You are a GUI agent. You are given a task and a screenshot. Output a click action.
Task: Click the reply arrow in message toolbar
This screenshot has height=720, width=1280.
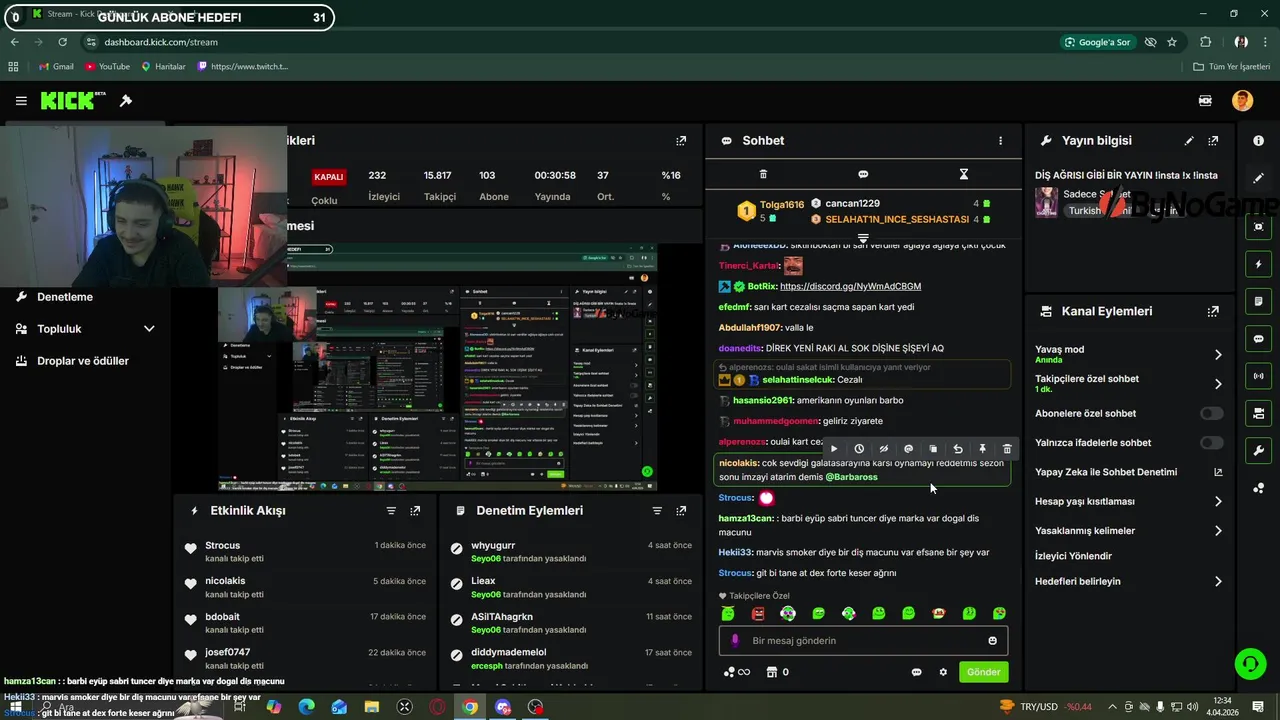958,449
